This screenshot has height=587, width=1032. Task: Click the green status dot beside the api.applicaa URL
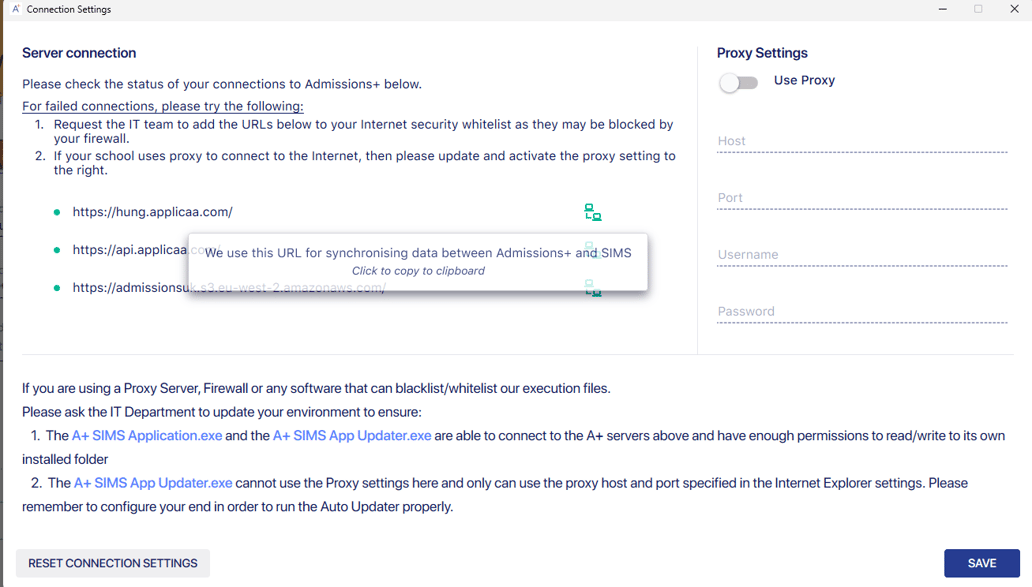(57, 250)
